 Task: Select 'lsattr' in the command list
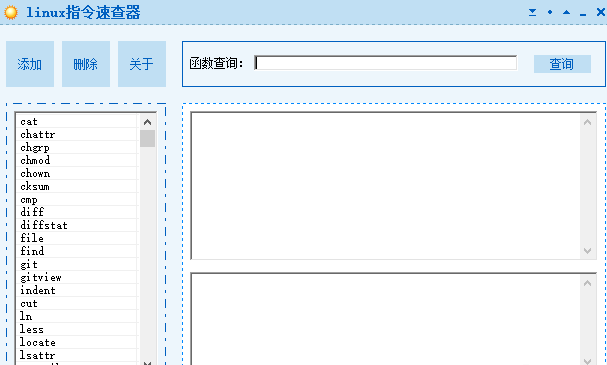[77, 355]
